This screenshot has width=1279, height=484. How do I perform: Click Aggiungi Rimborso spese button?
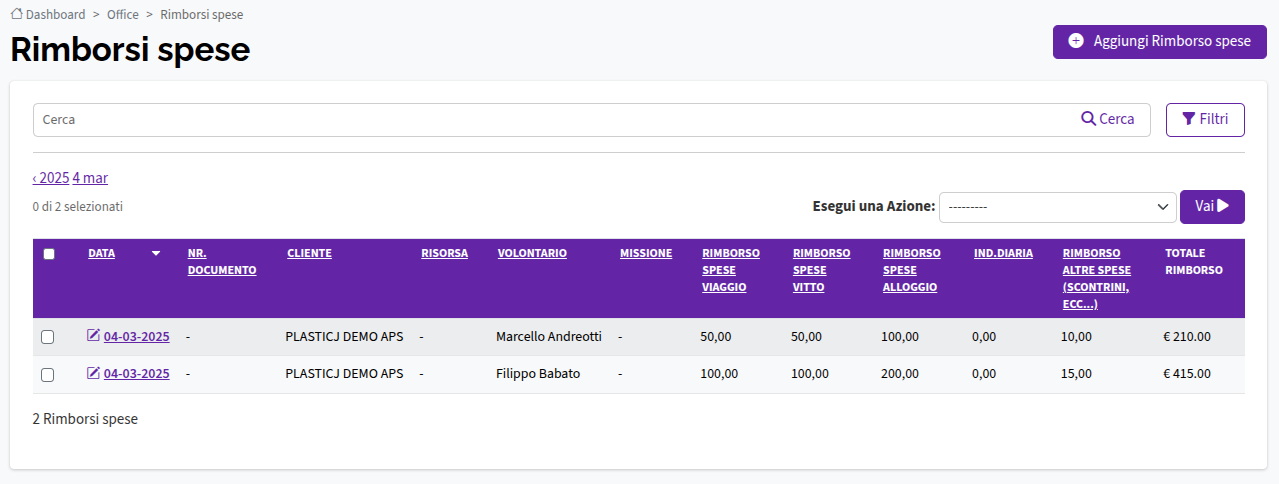tap(1160, 42)
